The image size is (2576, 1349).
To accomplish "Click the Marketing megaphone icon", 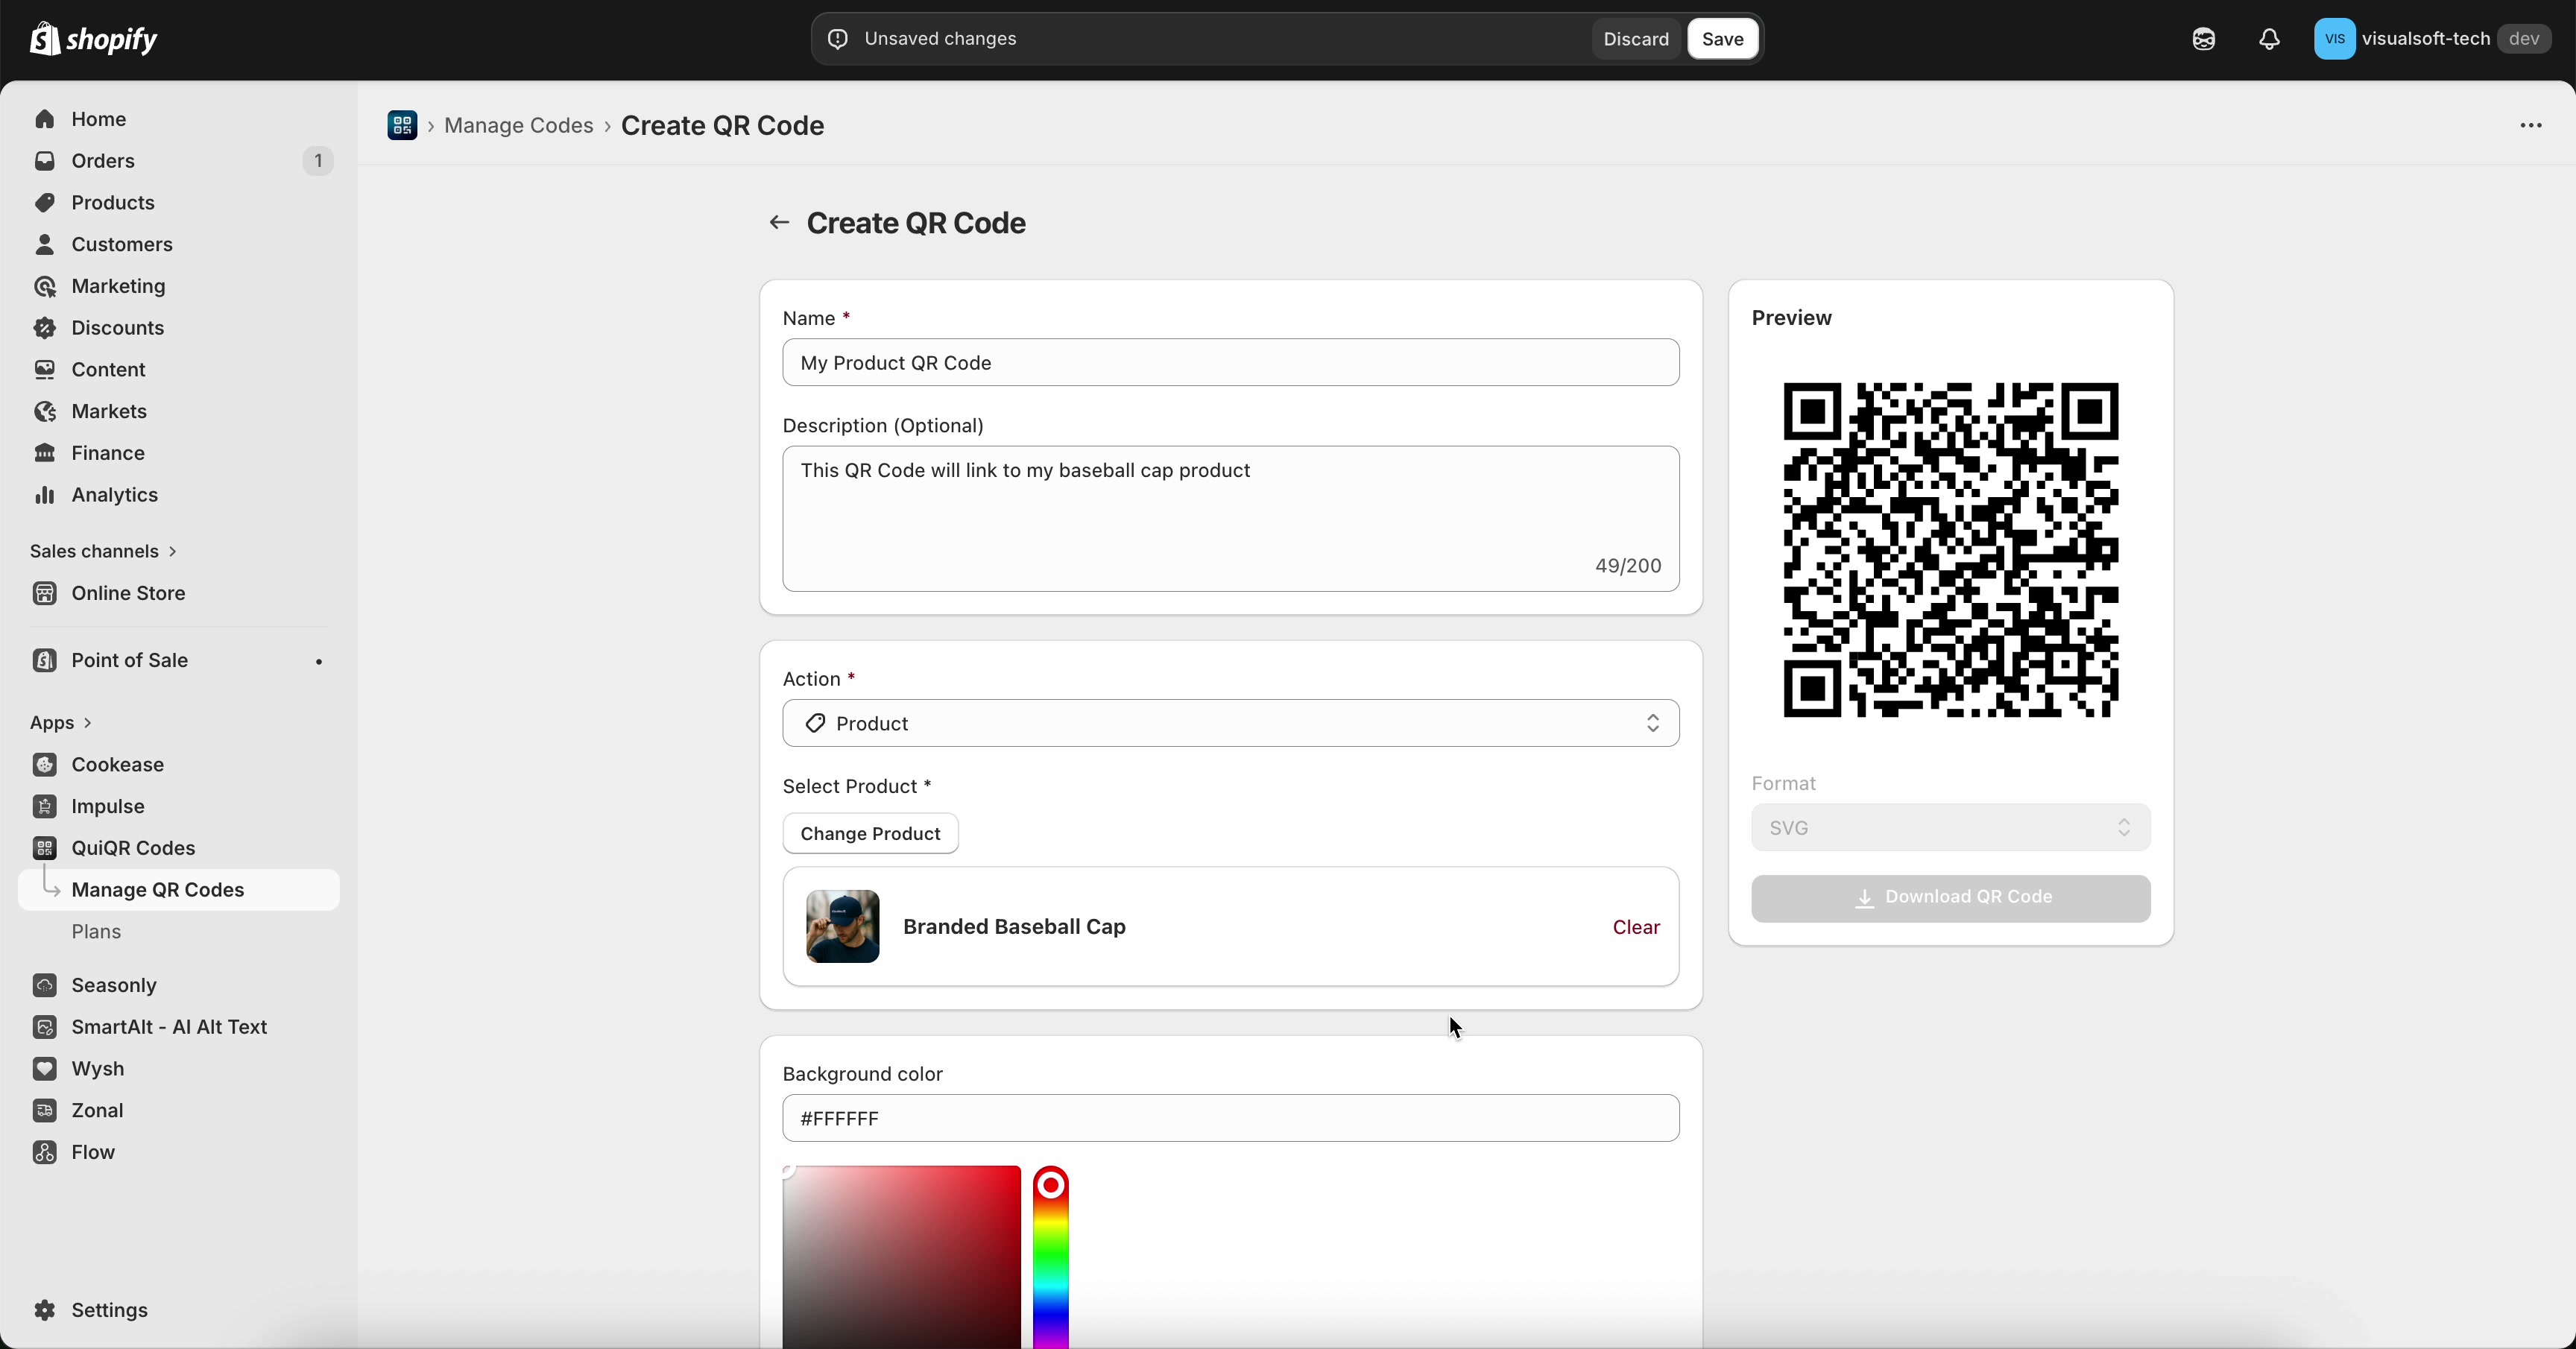I will pos(46,286).
